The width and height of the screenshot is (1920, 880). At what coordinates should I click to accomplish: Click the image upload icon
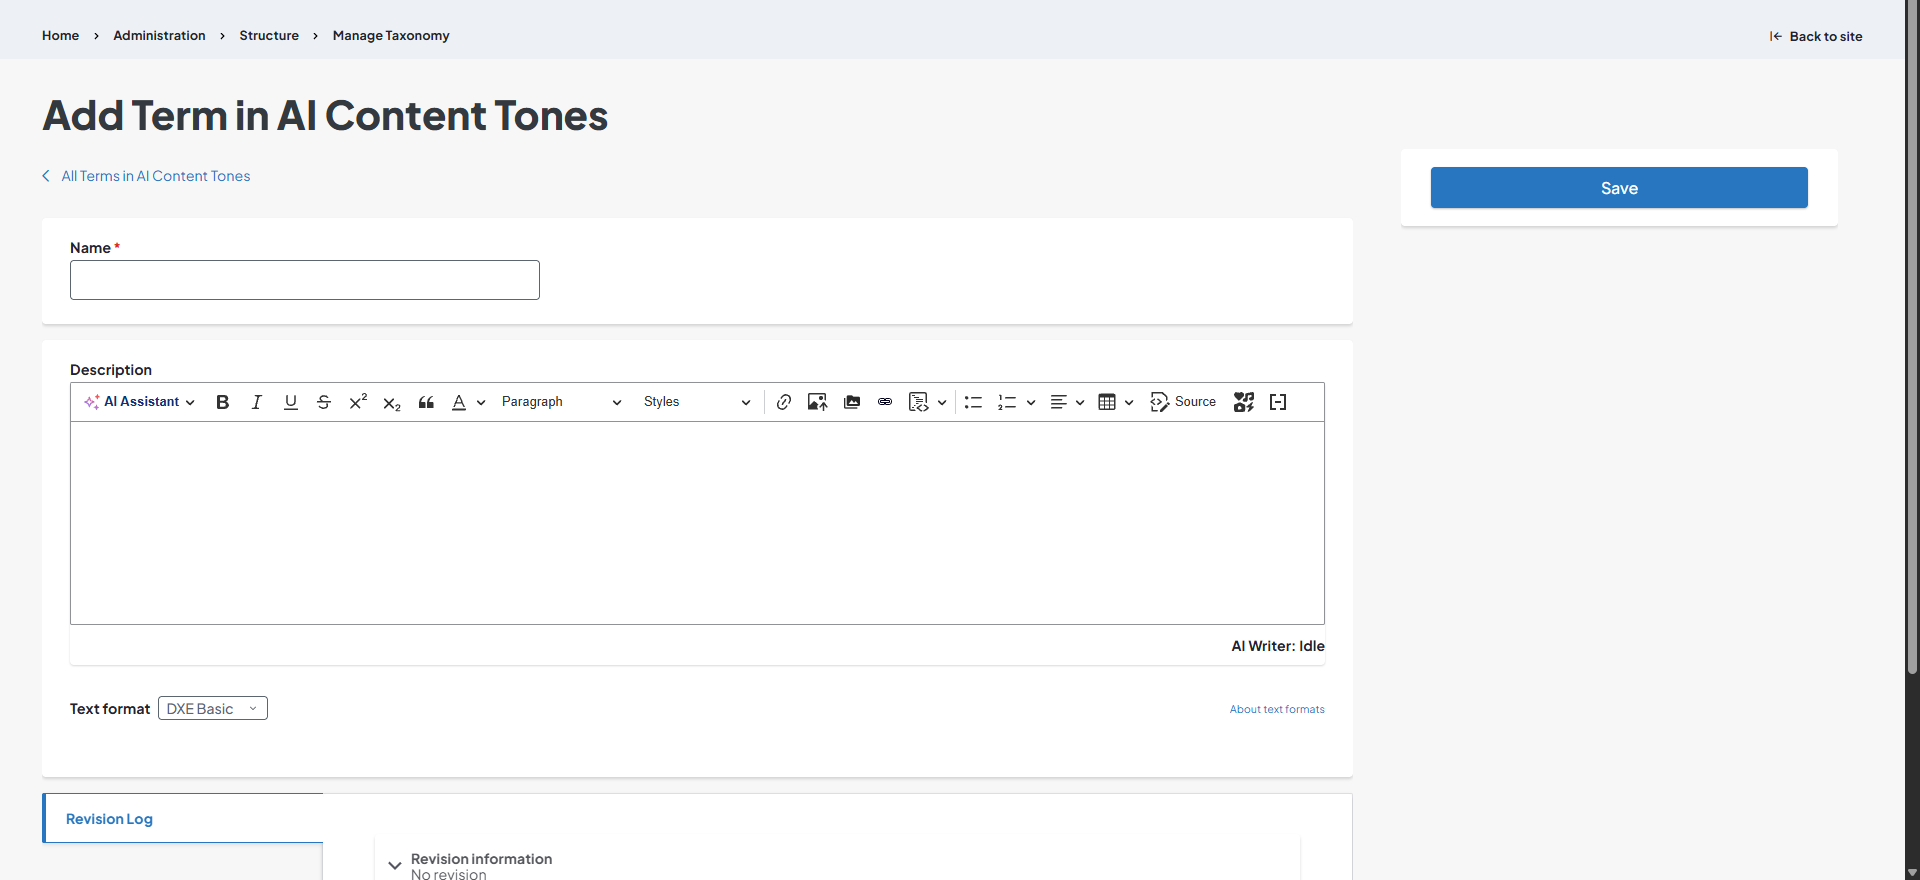pos(818,402)
